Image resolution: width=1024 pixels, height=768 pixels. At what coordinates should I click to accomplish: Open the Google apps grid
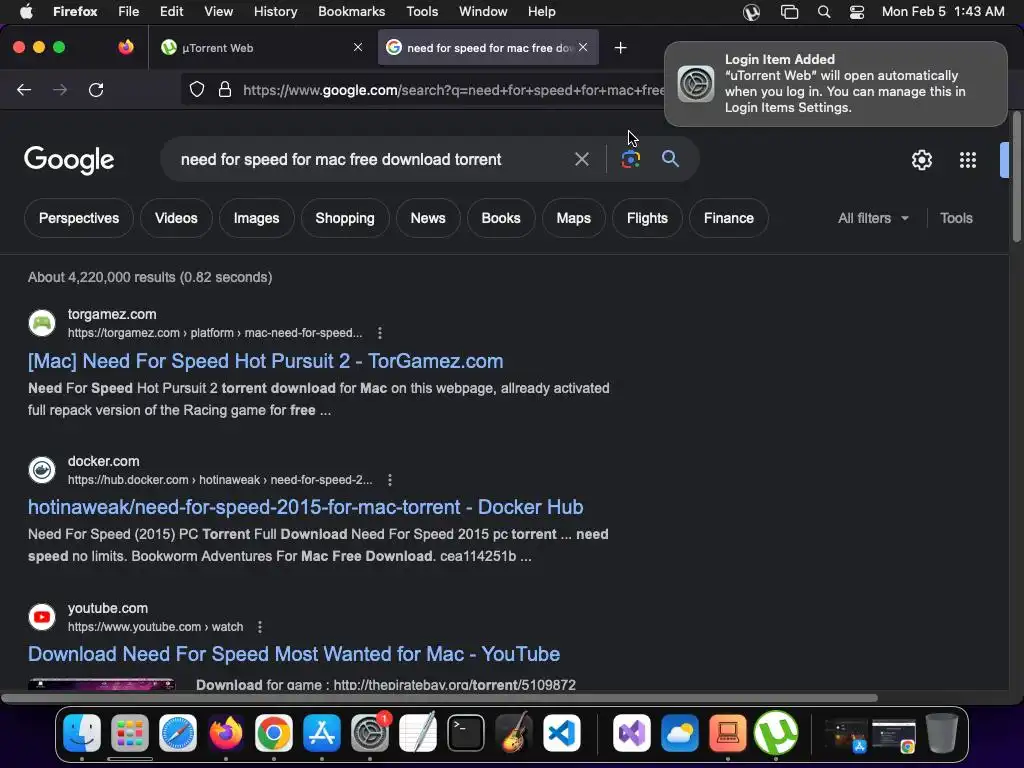tap(967, 159)
